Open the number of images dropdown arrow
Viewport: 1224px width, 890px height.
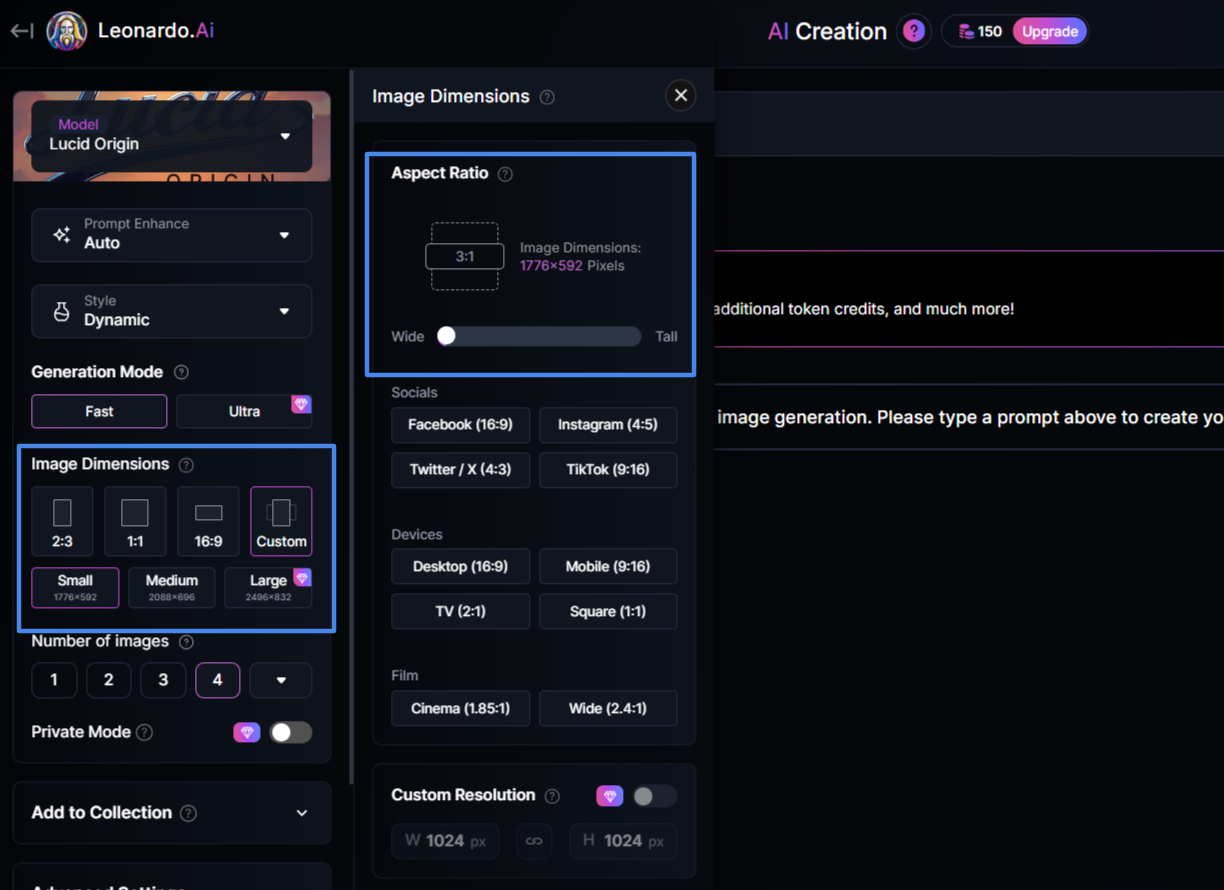pyautogui.click(x=280, y=679)
